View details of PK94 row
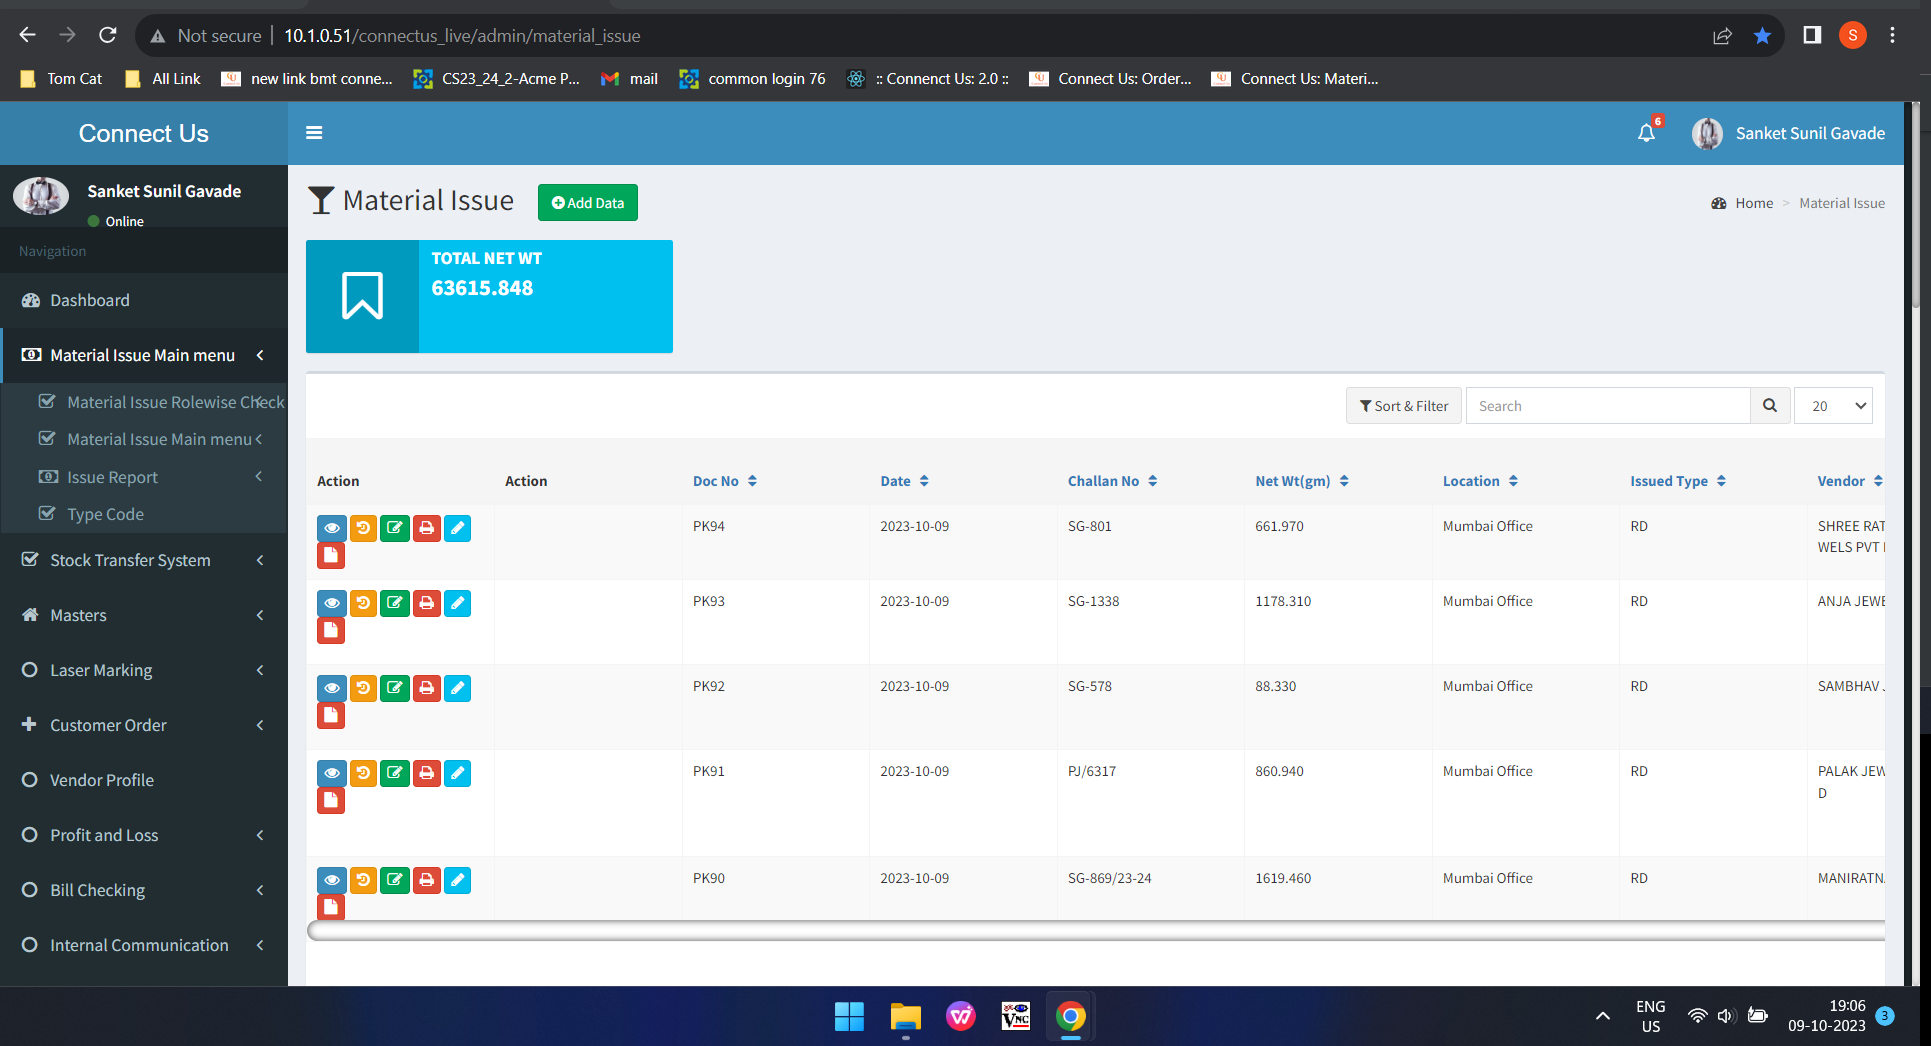The width and height of the screenshot is (1931, 1046). [332, 528]
